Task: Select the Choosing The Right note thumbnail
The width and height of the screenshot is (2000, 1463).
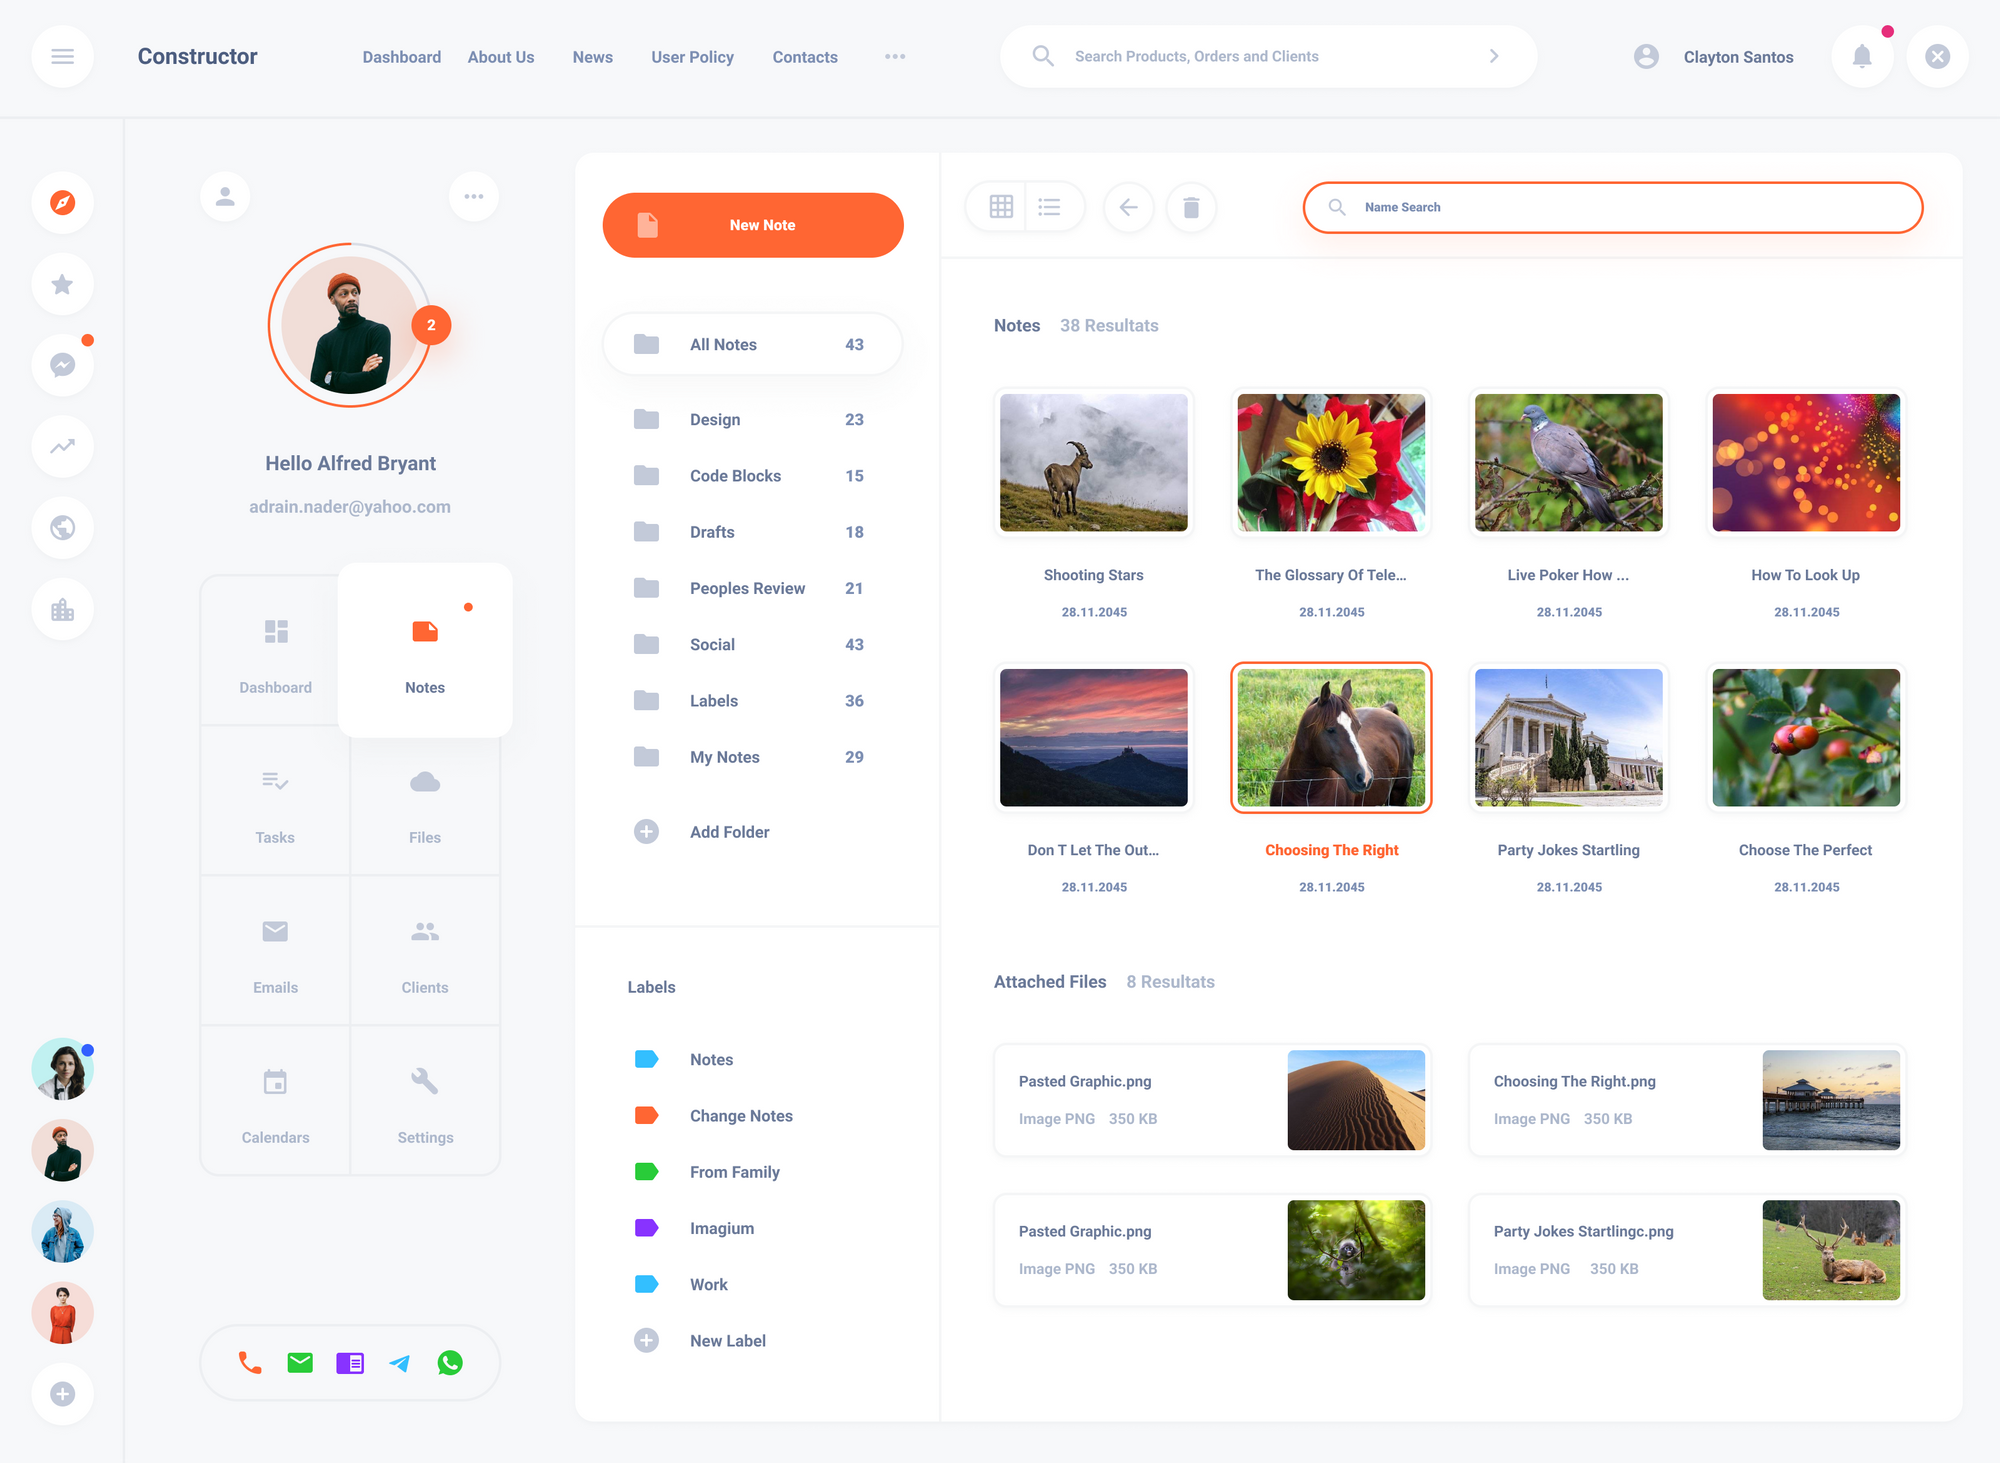Action: 1331,737
